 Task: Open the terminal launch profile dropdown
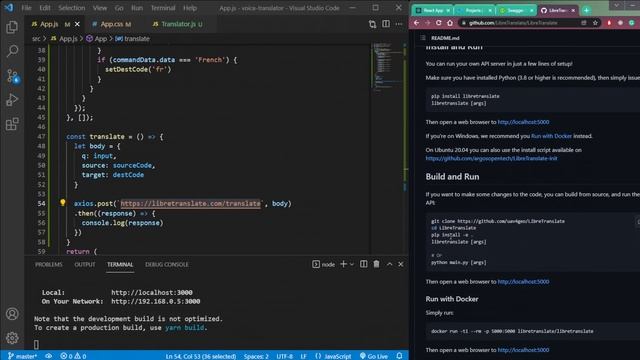coord(352,264)
